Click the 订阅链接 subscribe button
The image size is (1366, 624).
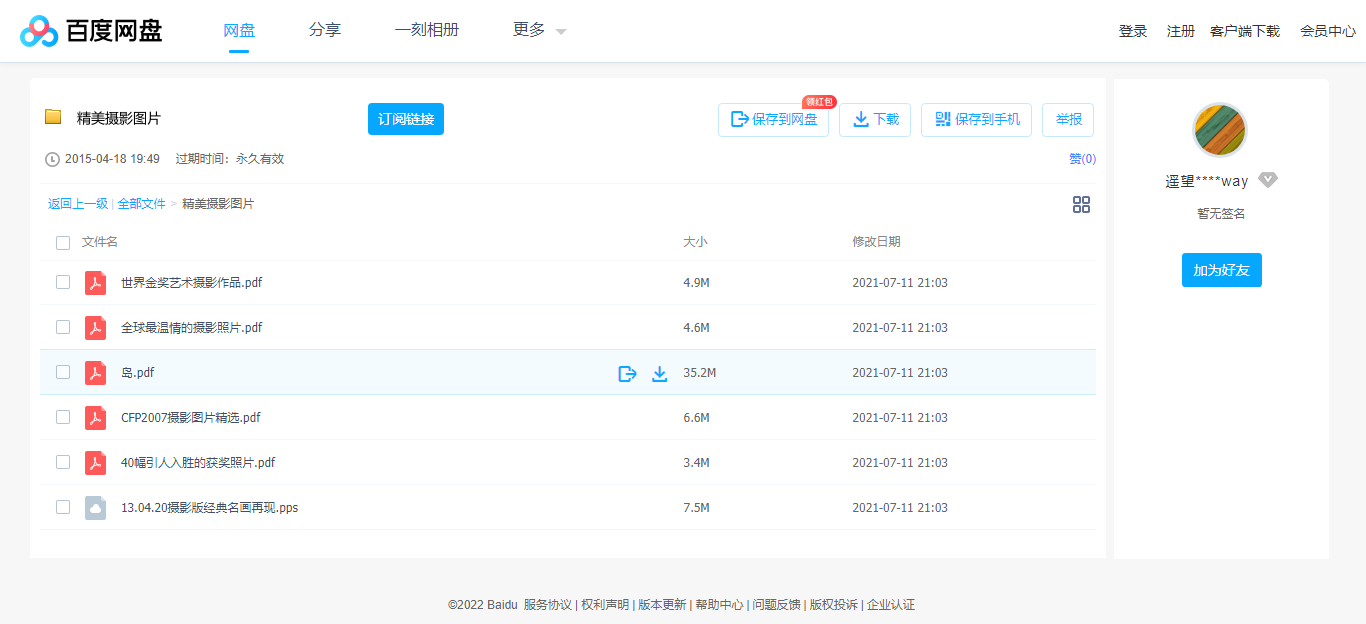[x=405, y=118]
